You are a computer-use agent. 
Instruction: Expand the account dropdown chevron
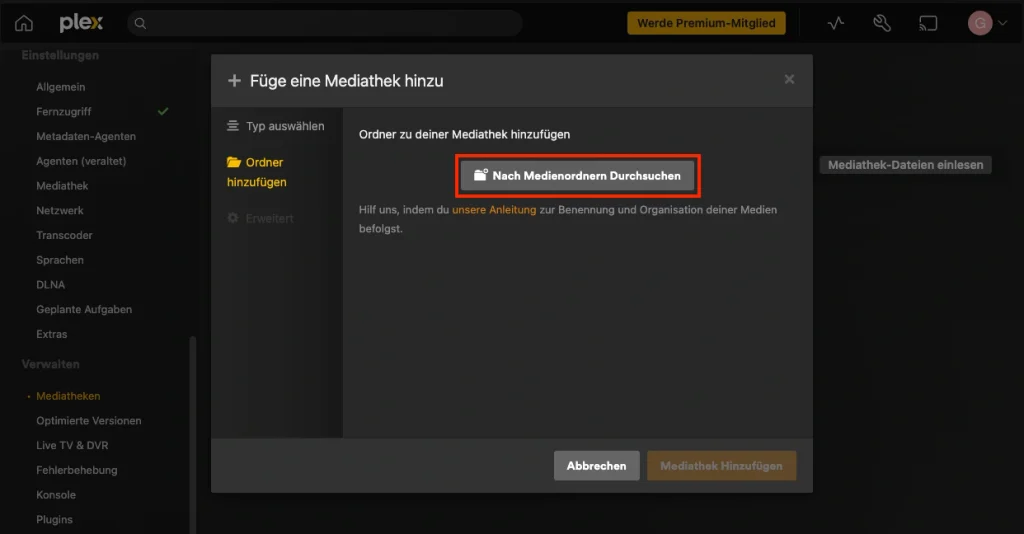click(x=1002, y=24)
